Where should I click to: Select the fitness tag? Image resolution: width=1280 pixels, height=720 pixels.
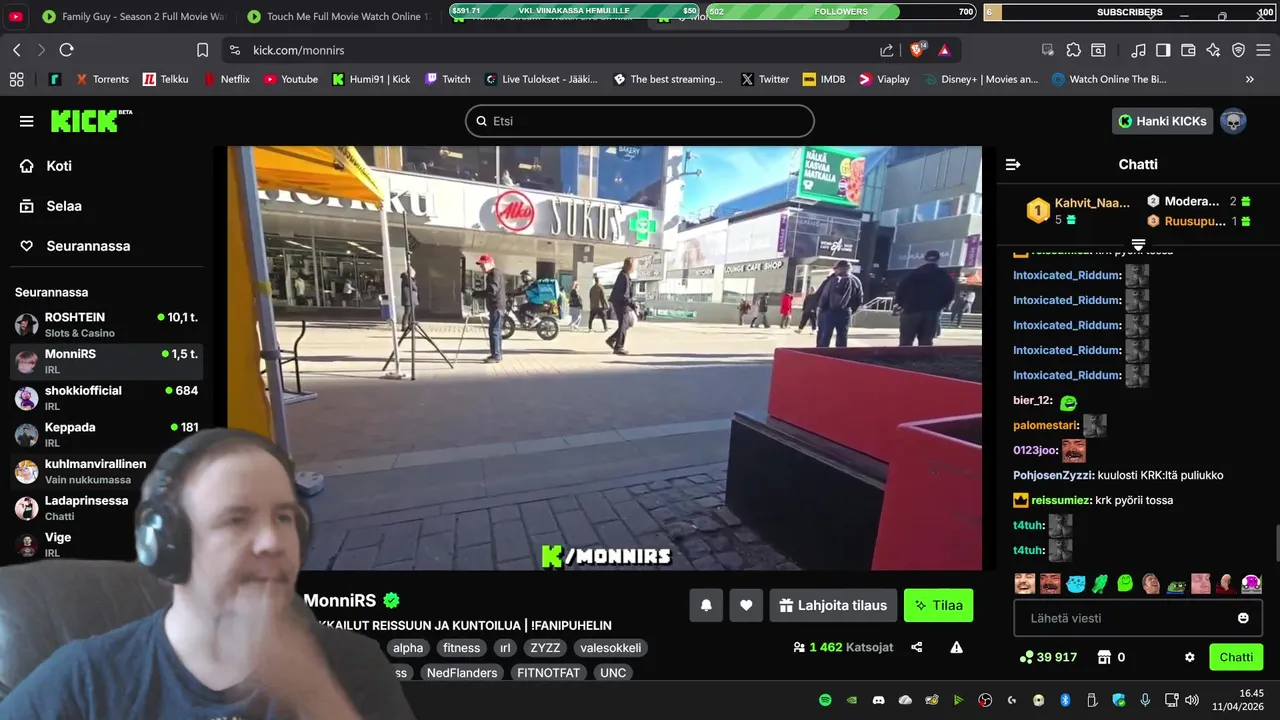[461, 648]
